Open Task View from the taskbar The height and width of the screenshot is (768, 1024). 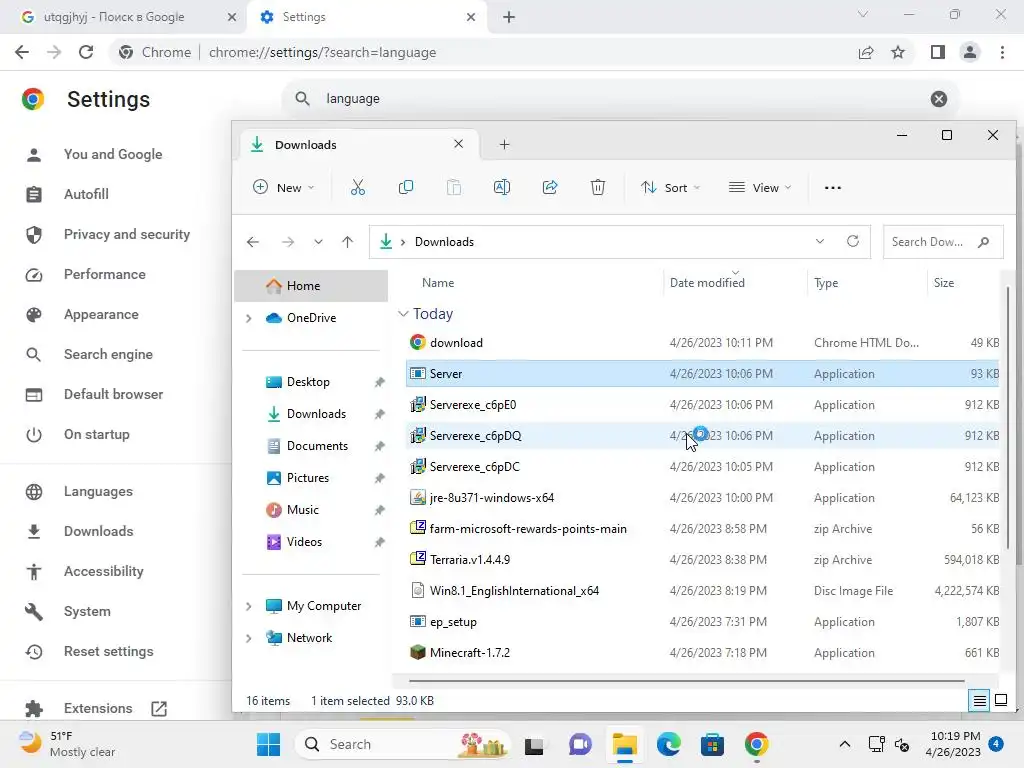[534, 745]
